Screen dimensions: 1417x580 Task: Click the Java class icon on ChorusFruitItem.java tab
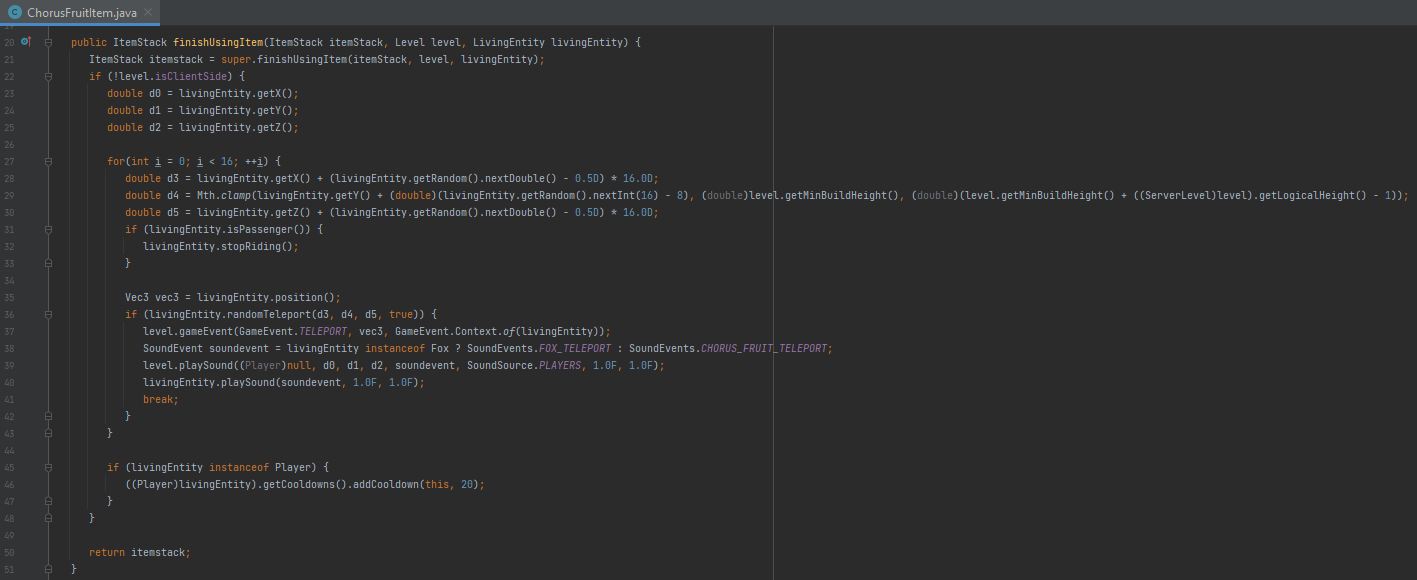[x=15, y=13]
